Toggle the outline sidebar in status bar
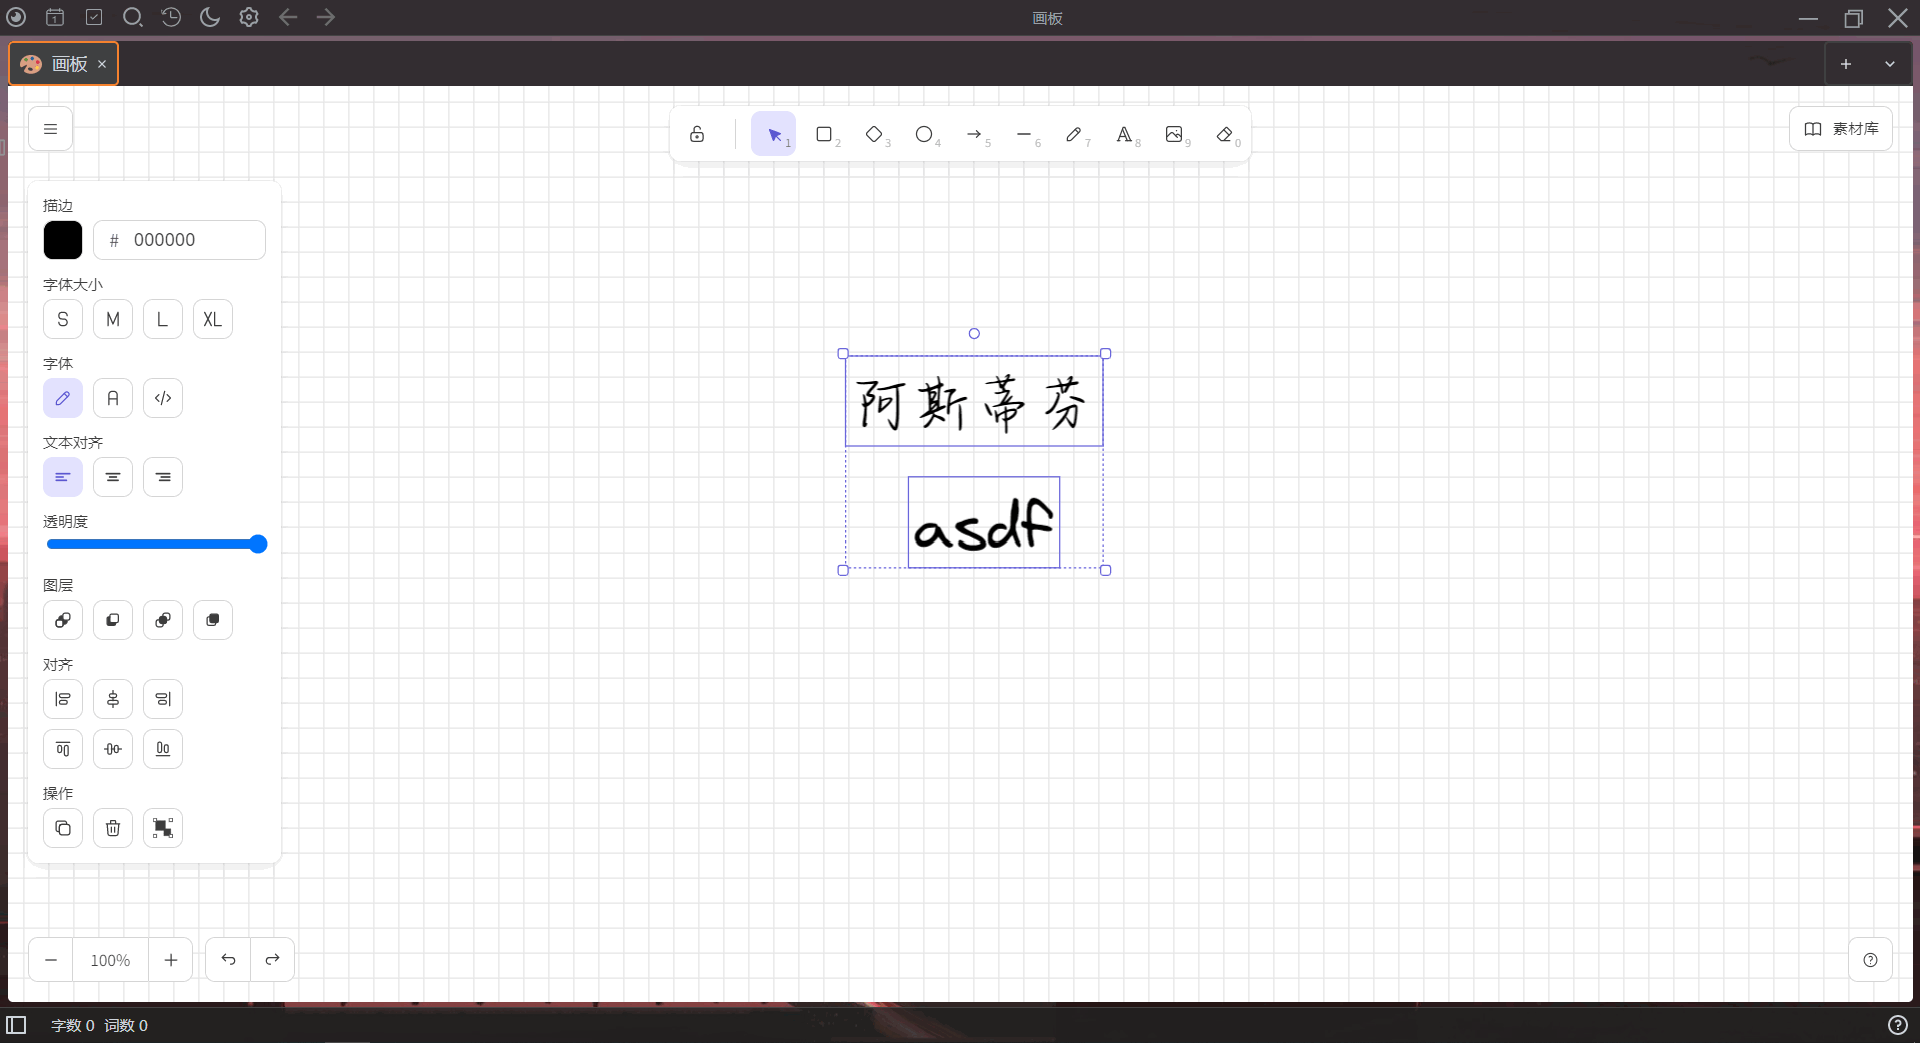 (x=18, y=1025)
